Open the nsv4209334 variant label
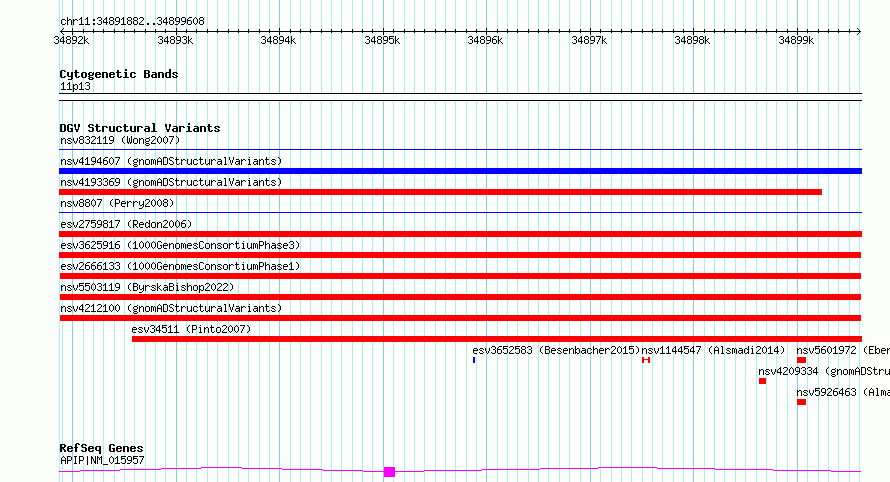 [824, 371]
